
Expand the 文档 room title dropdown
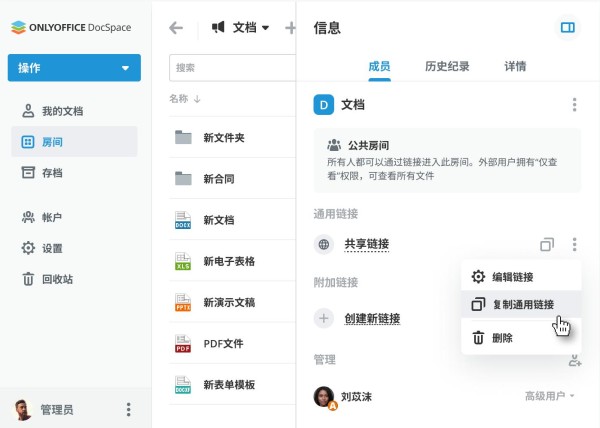click(265, 28)
